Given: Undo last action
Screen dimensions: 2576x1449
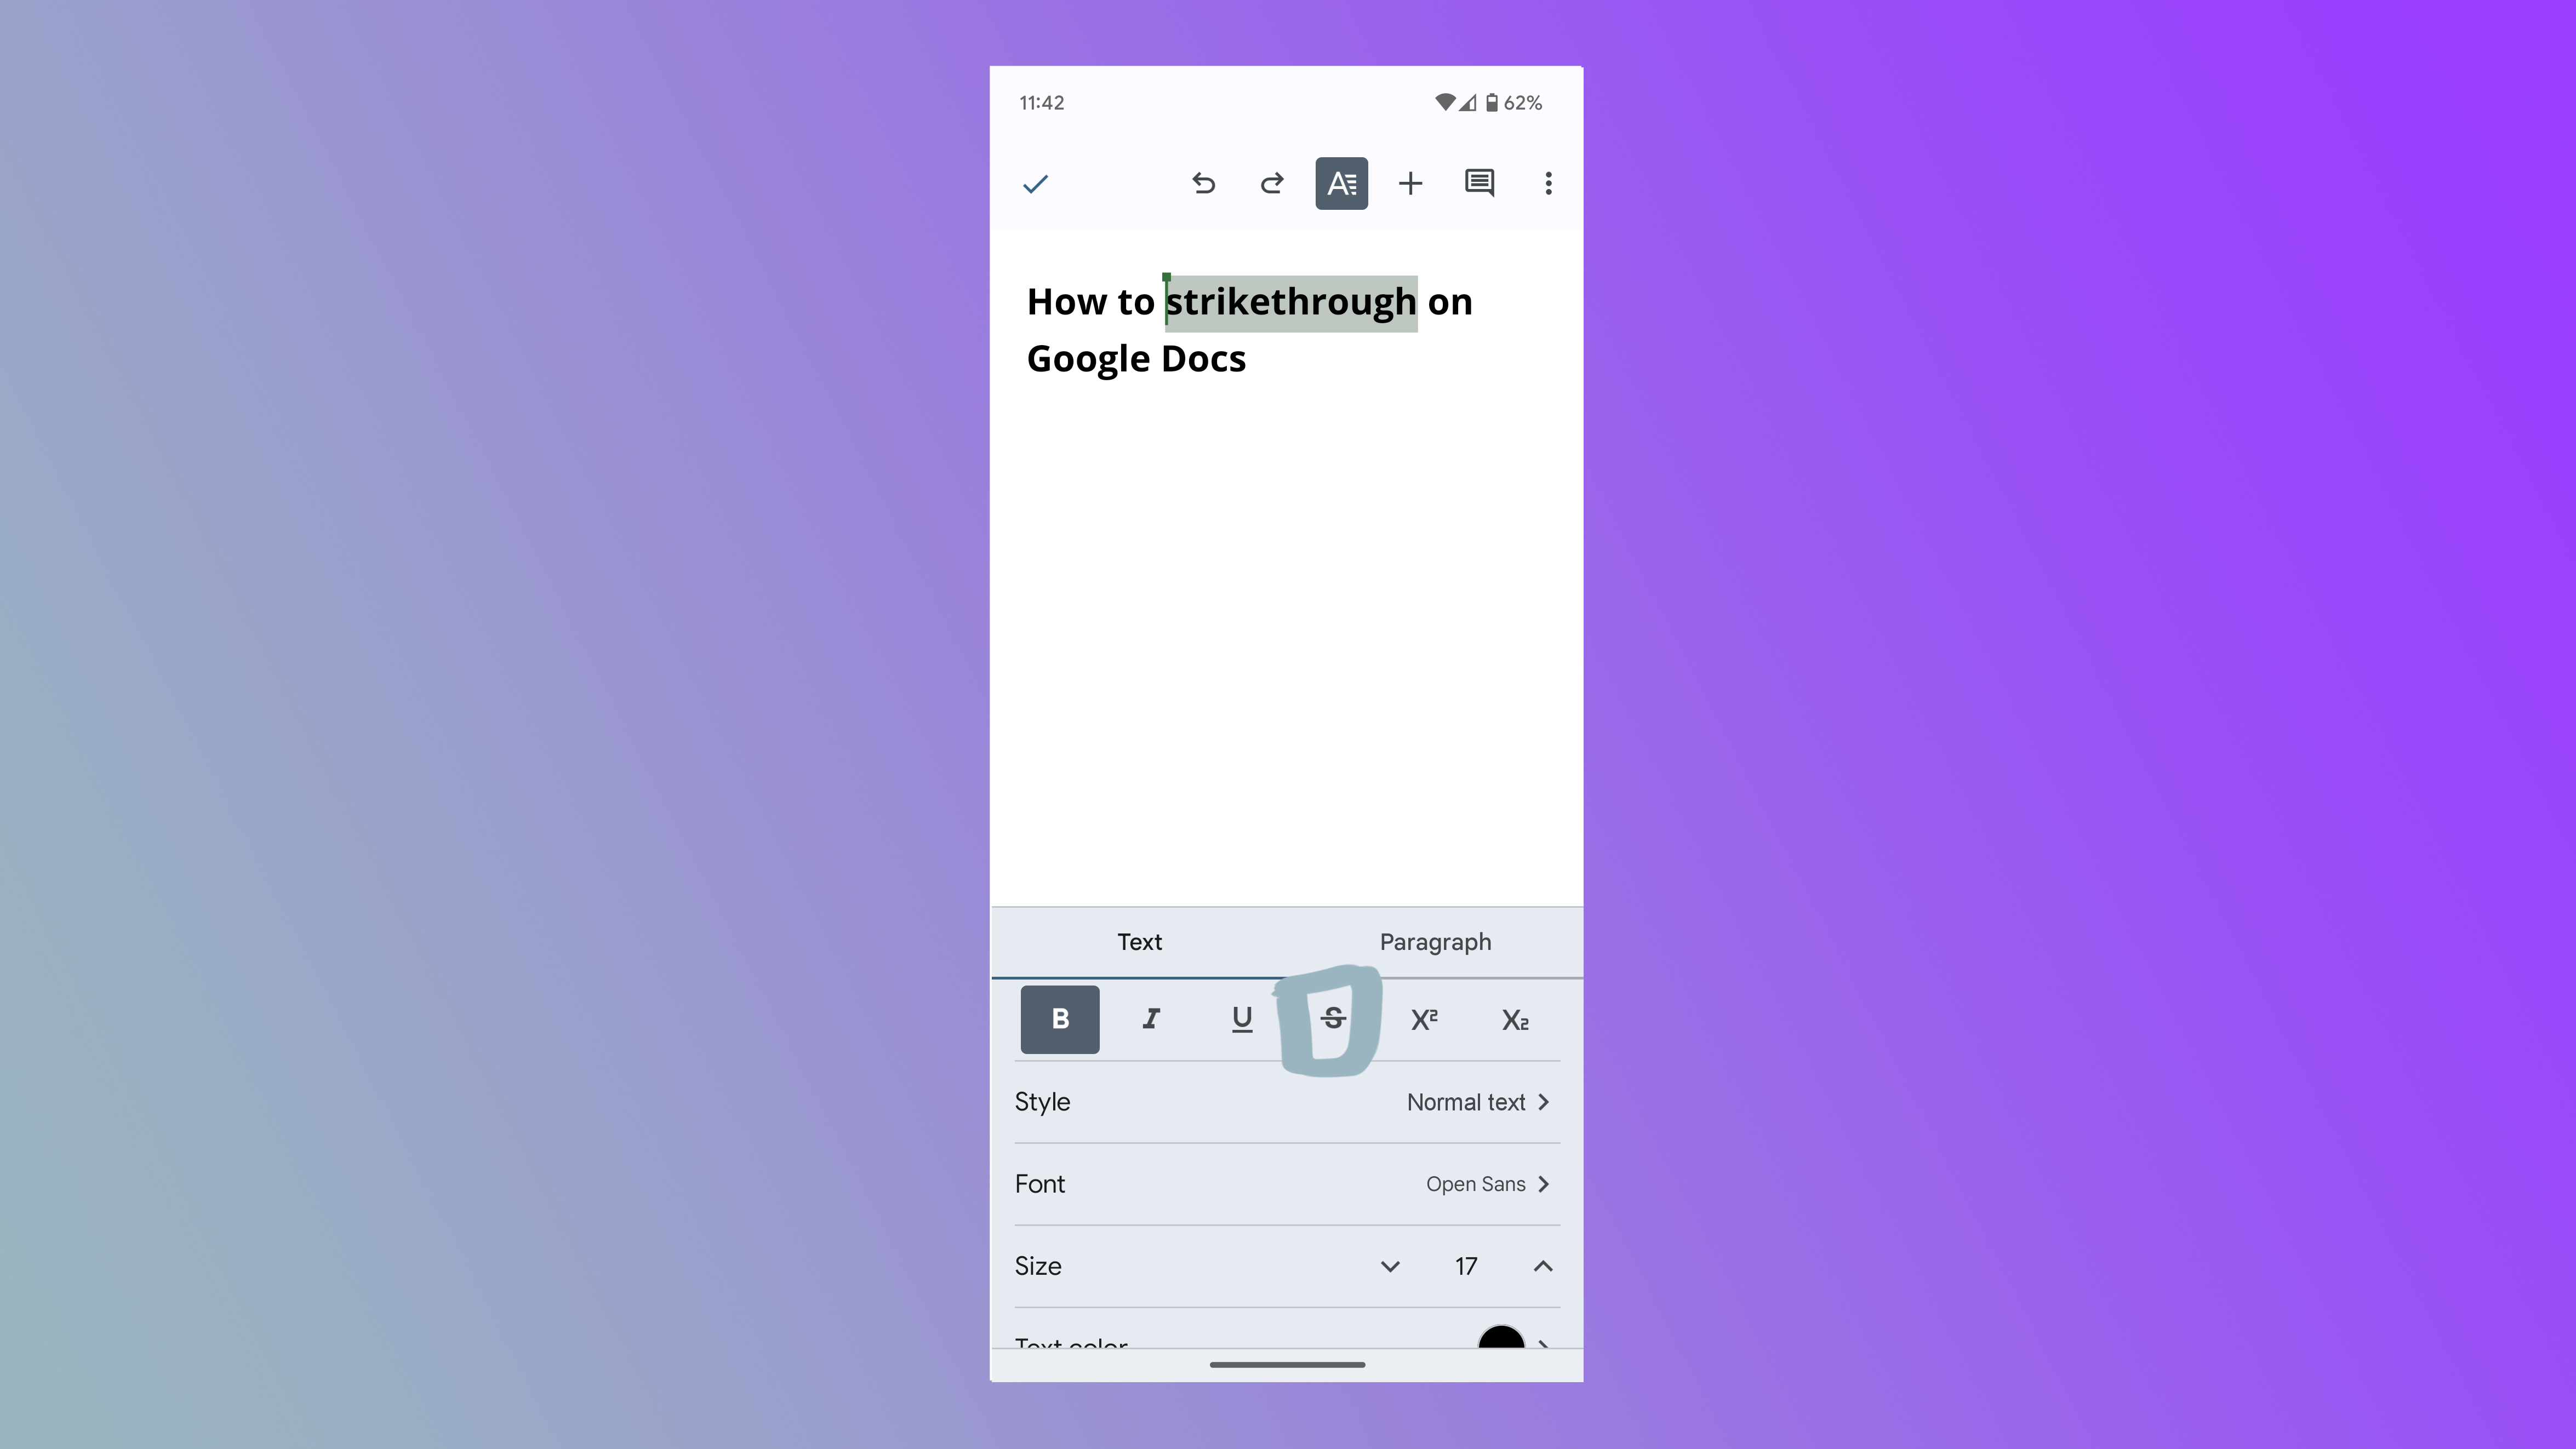Looking at the screenshot, I should pyautogui.click(x=1201, y=182).
